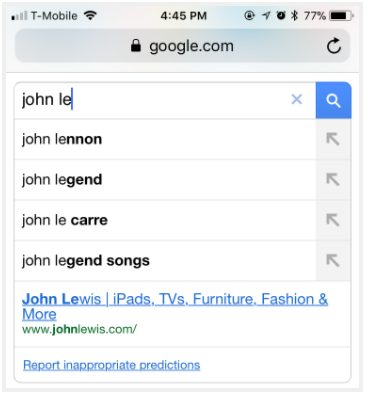This screenshot has height=394, width=368.
Task: Fill the search box using the john lennon arrow
Action: click(333, 139)
